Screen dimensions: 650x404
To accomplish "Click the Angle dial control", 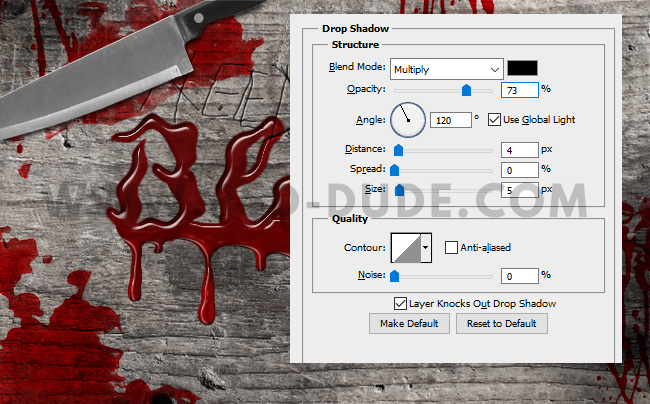I will pyautogui.click(x=408, y=120).
